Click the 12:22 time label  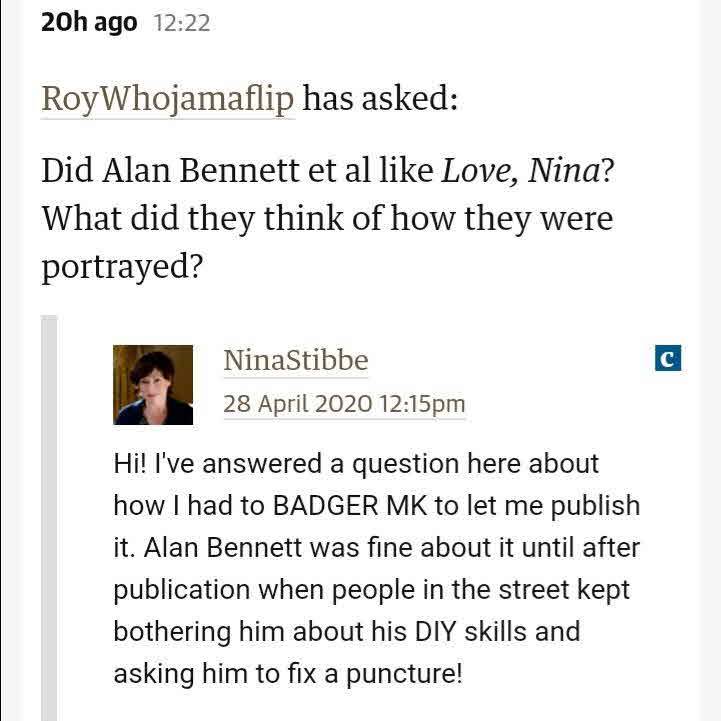point(182,23)
